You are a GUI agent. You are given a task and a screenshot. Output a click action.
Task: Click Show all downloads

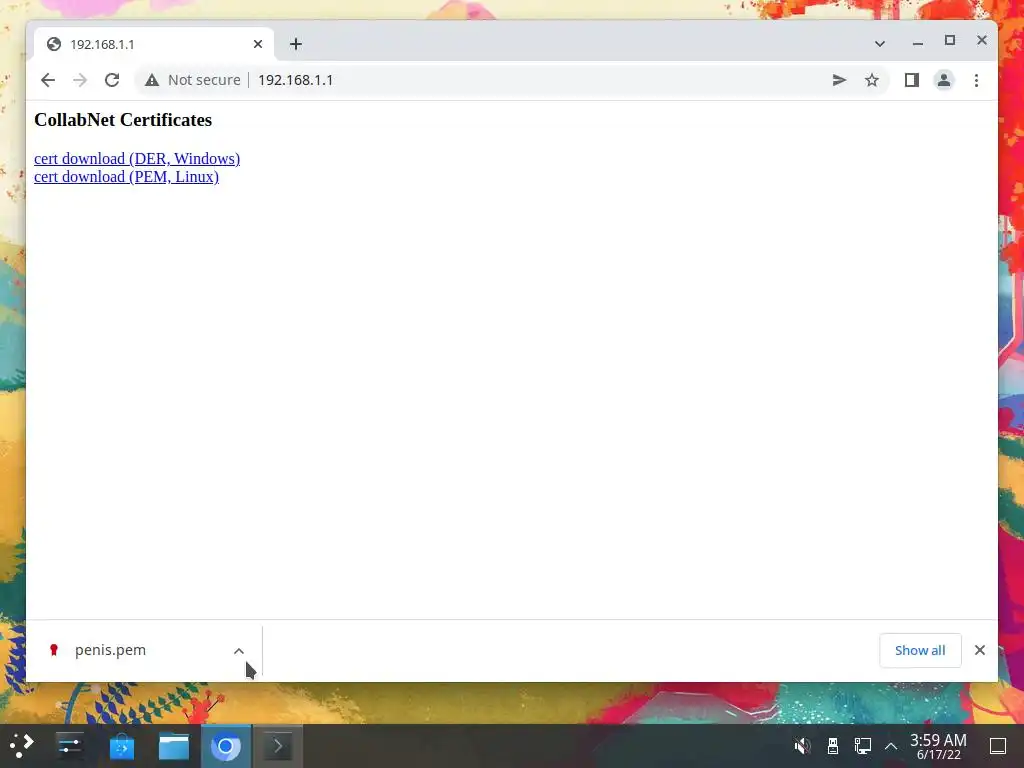(x=920, y=650)
